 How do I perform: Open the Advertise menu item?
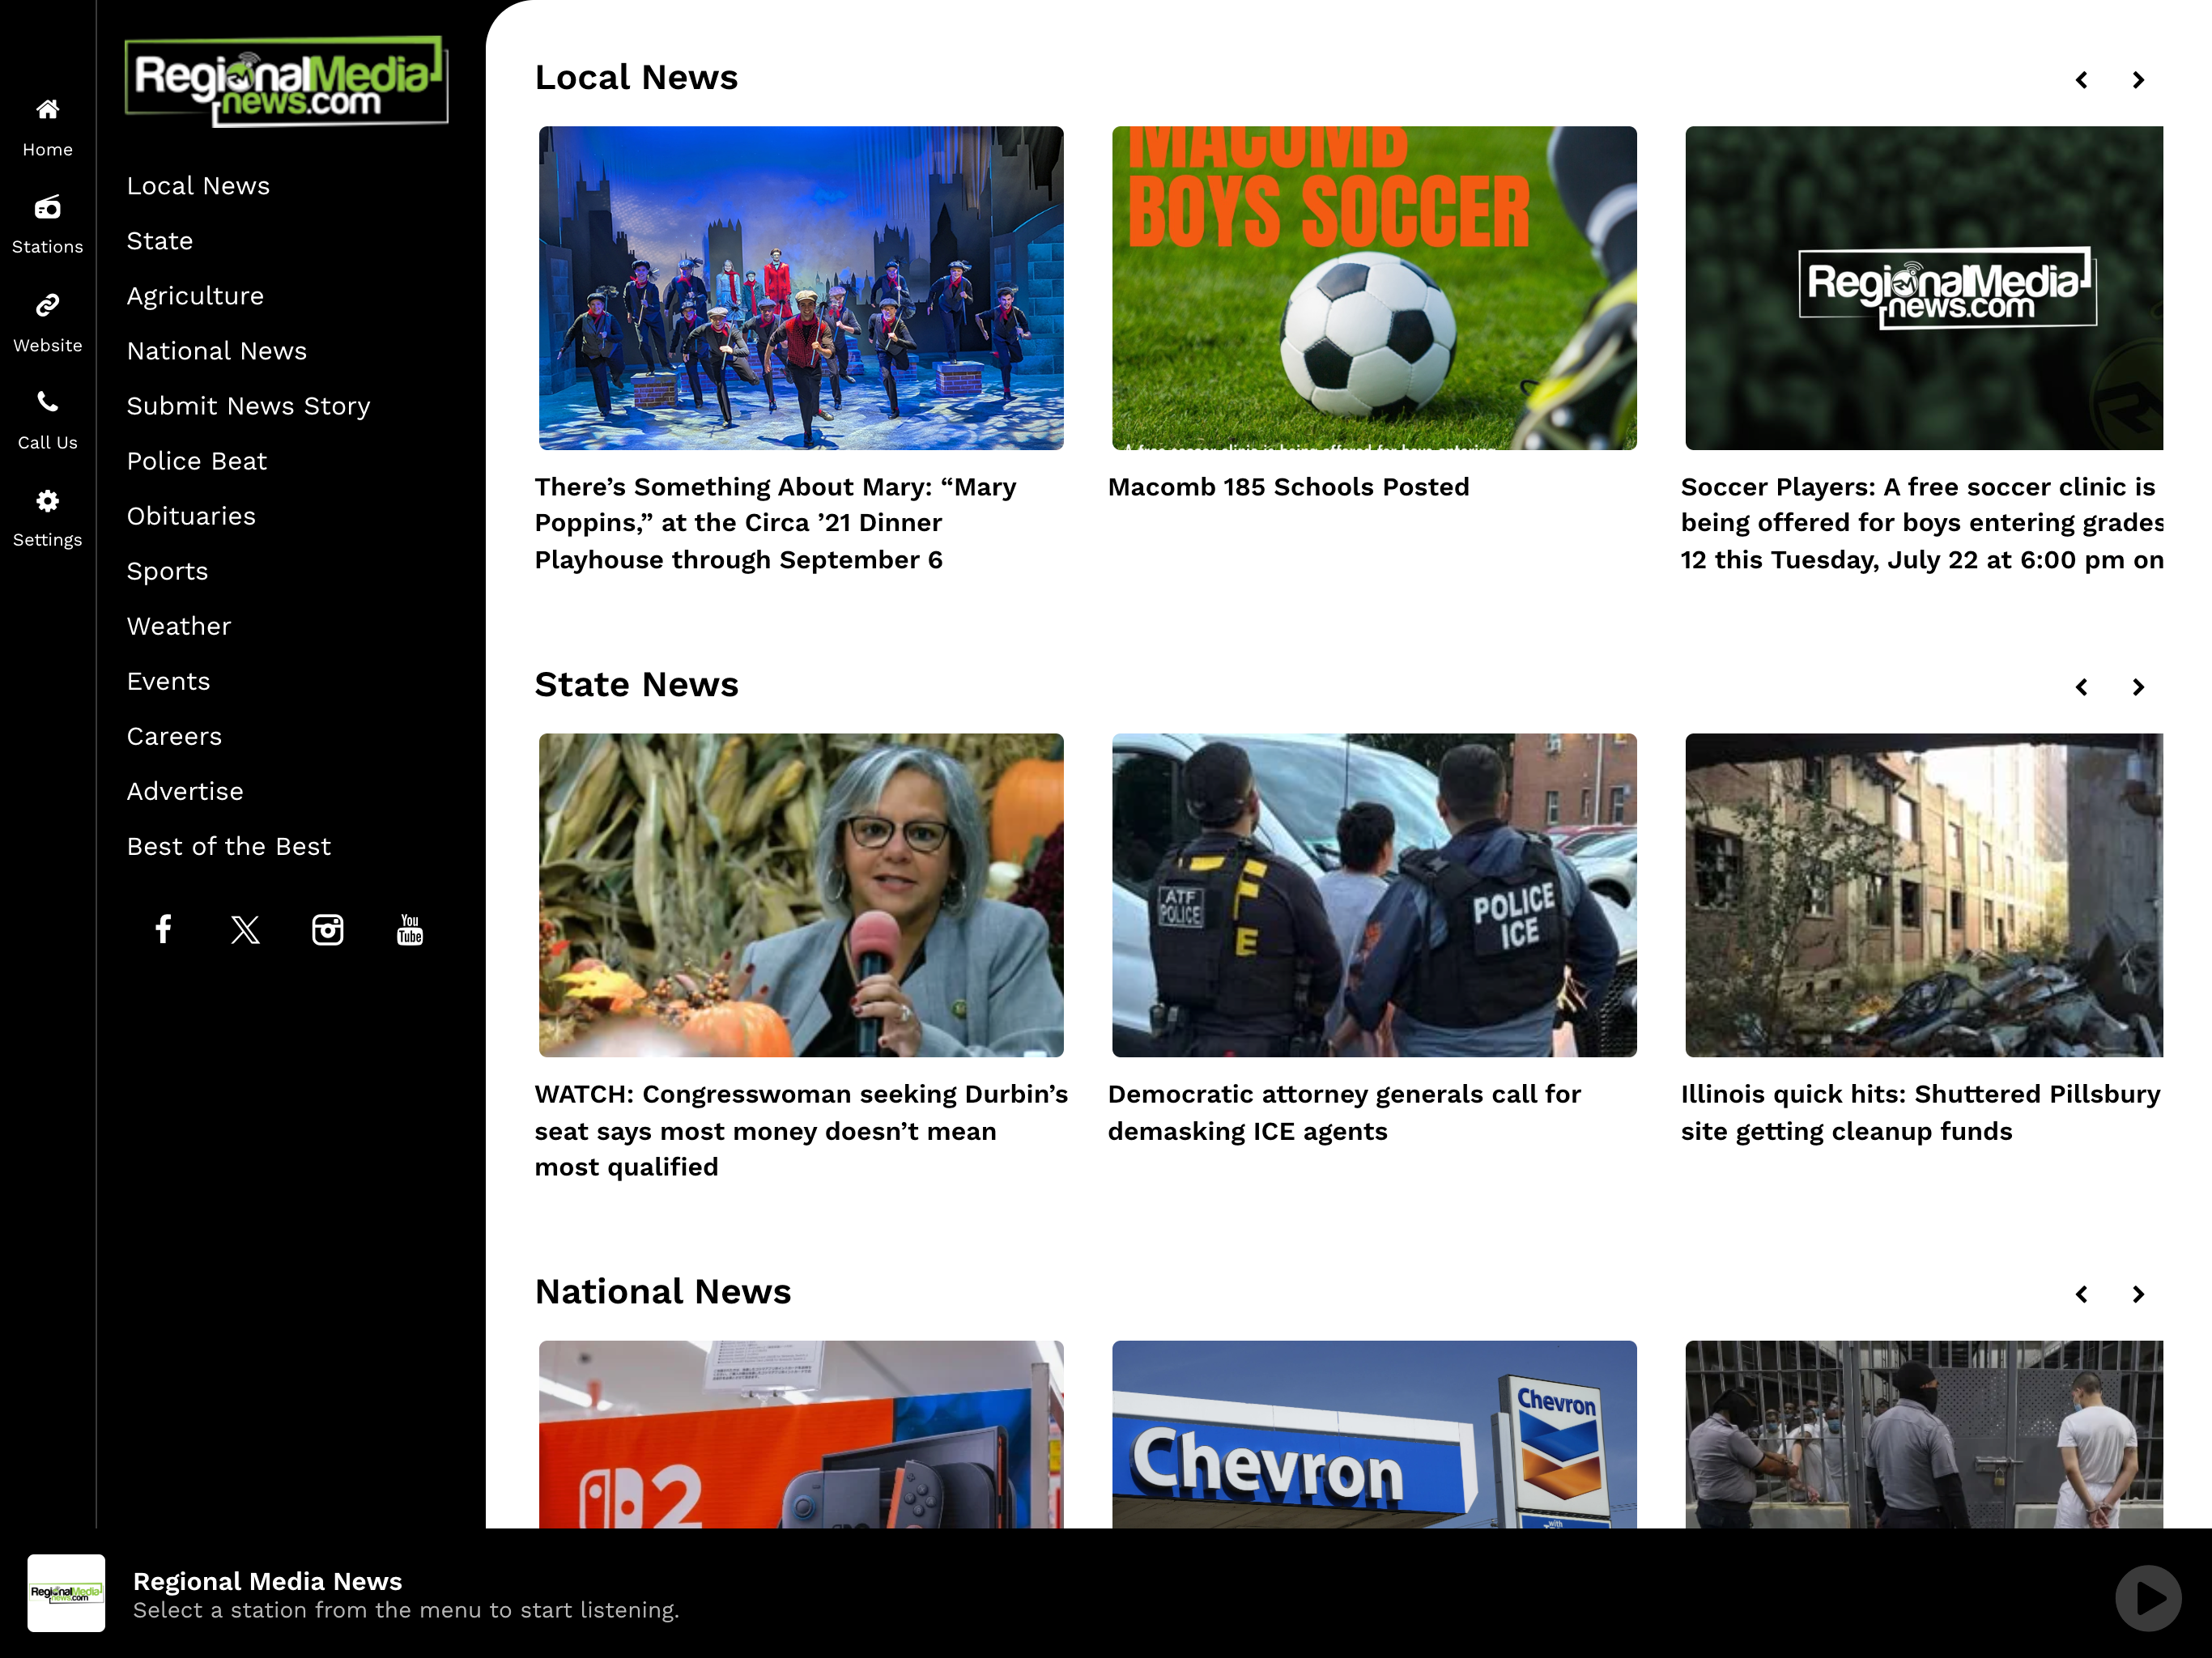(x=185, y=791)
